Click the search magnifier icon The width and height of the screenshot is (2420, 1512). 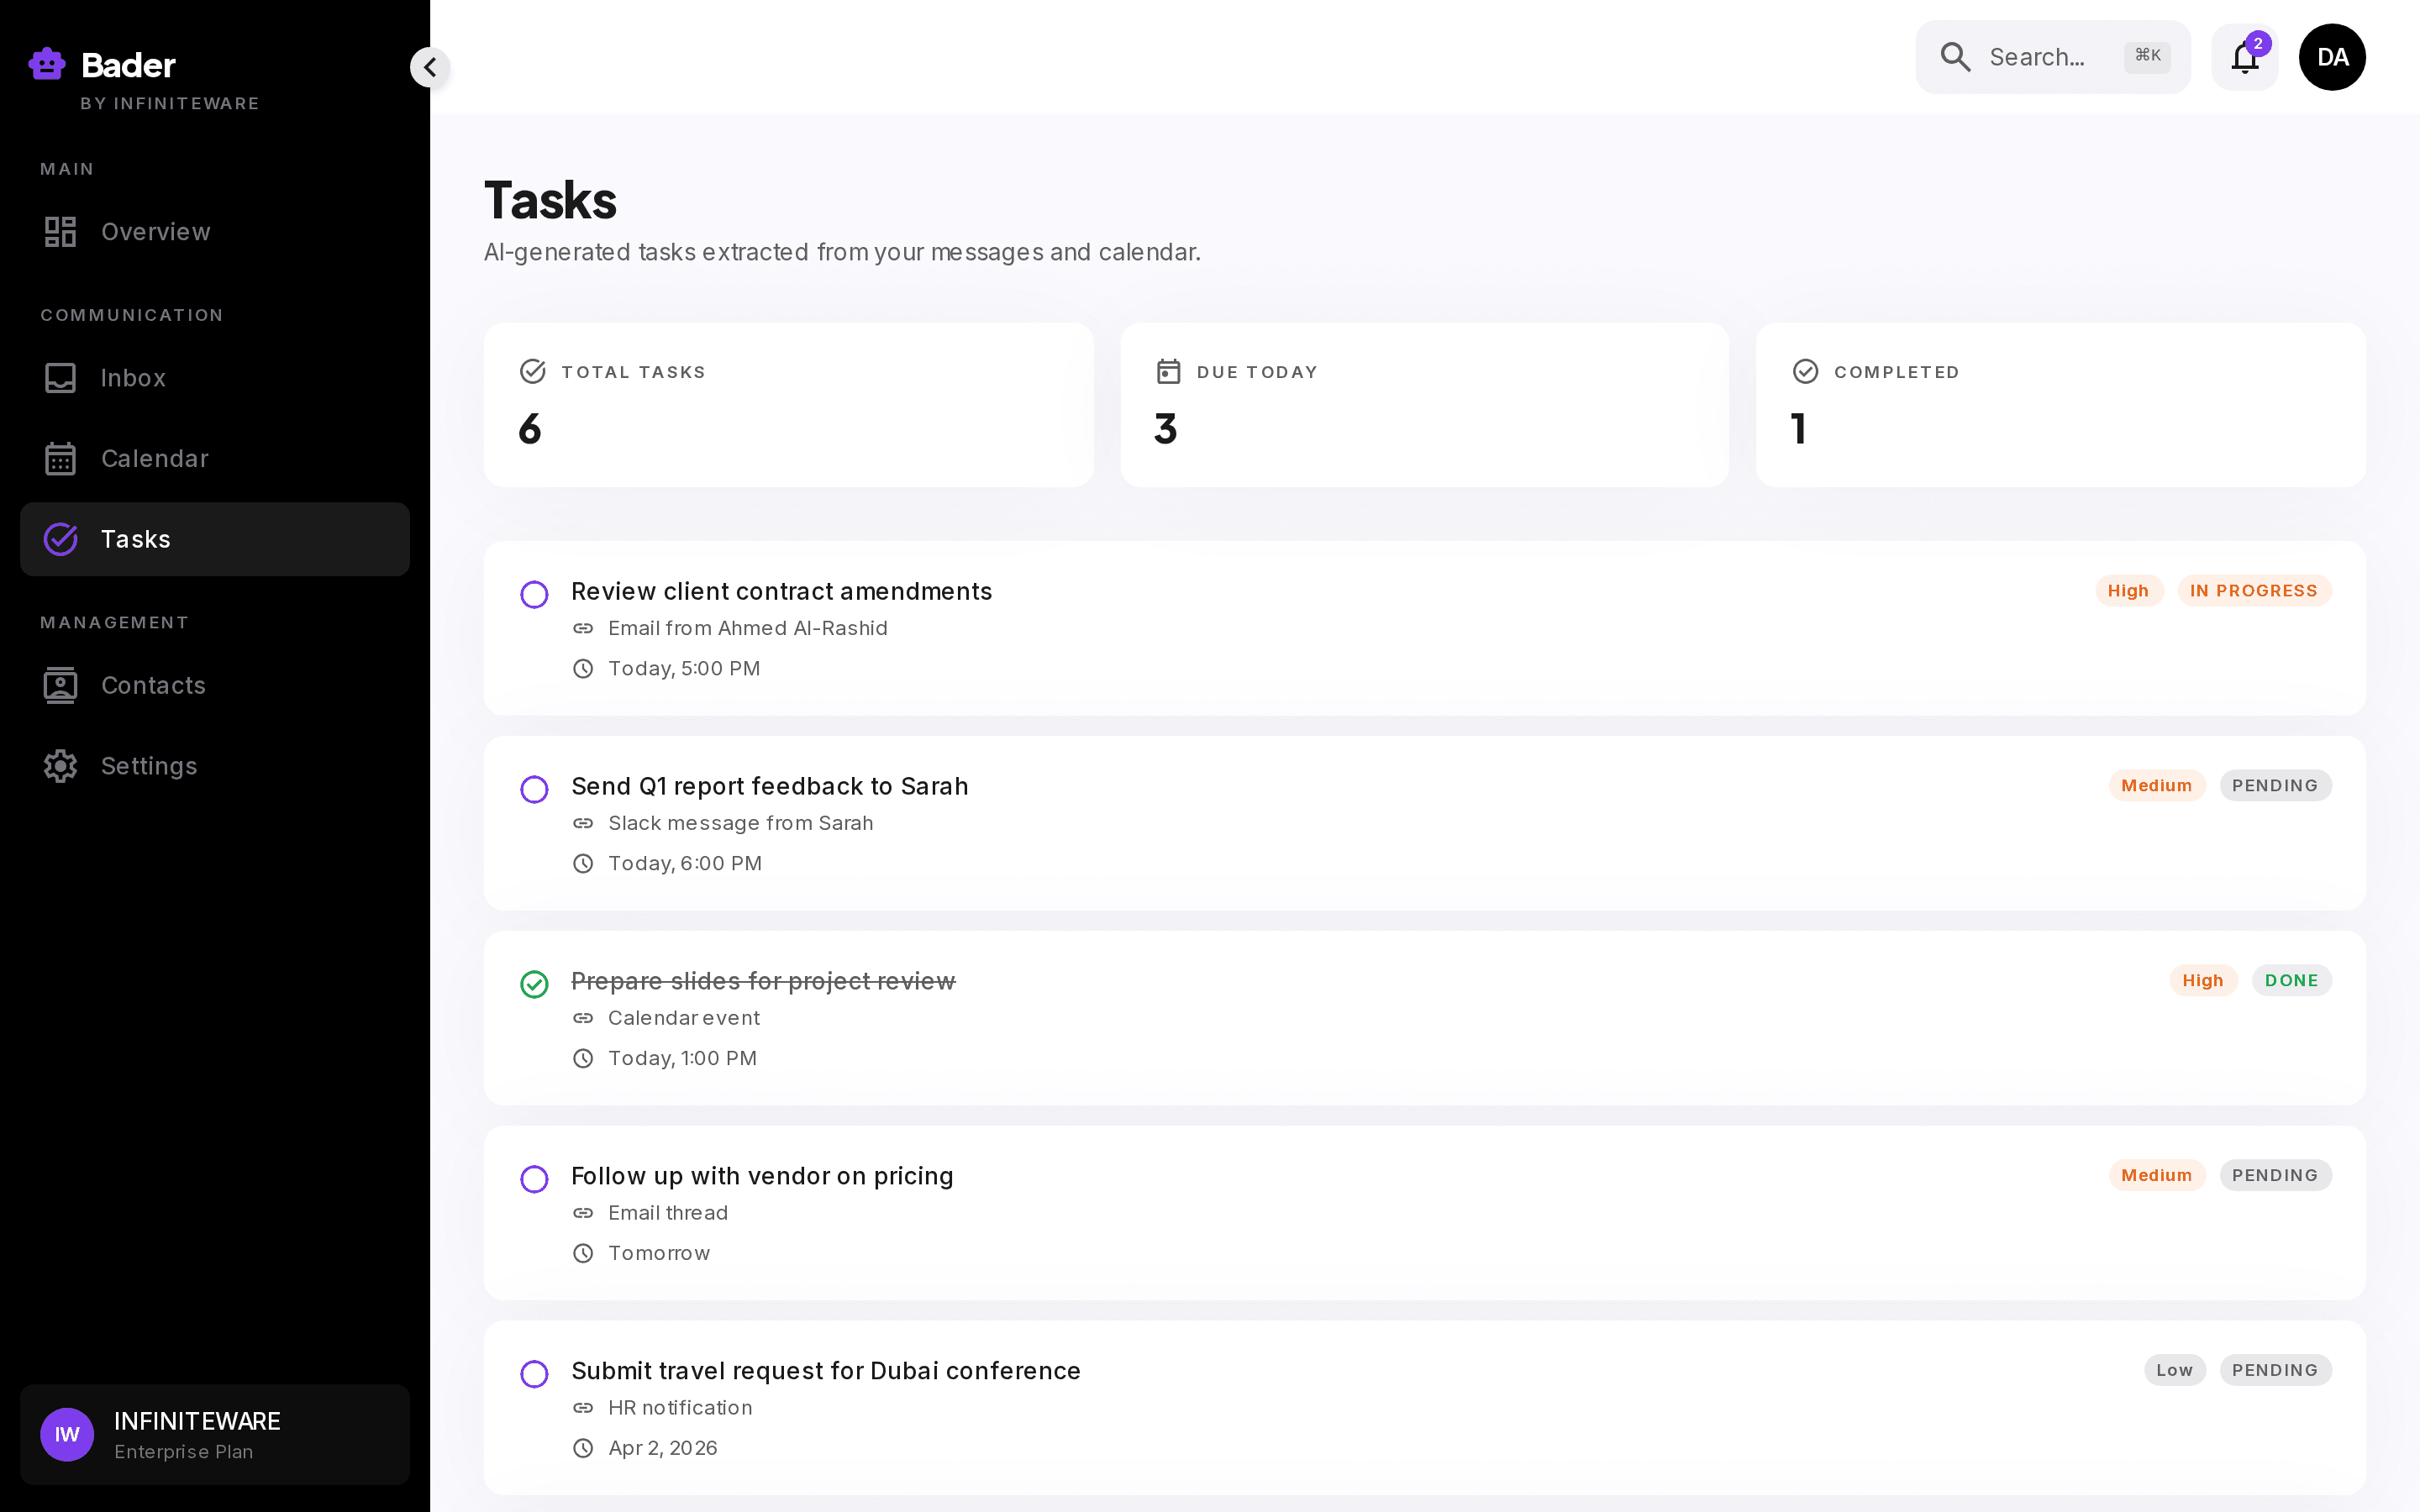[x=1955, y=57]
